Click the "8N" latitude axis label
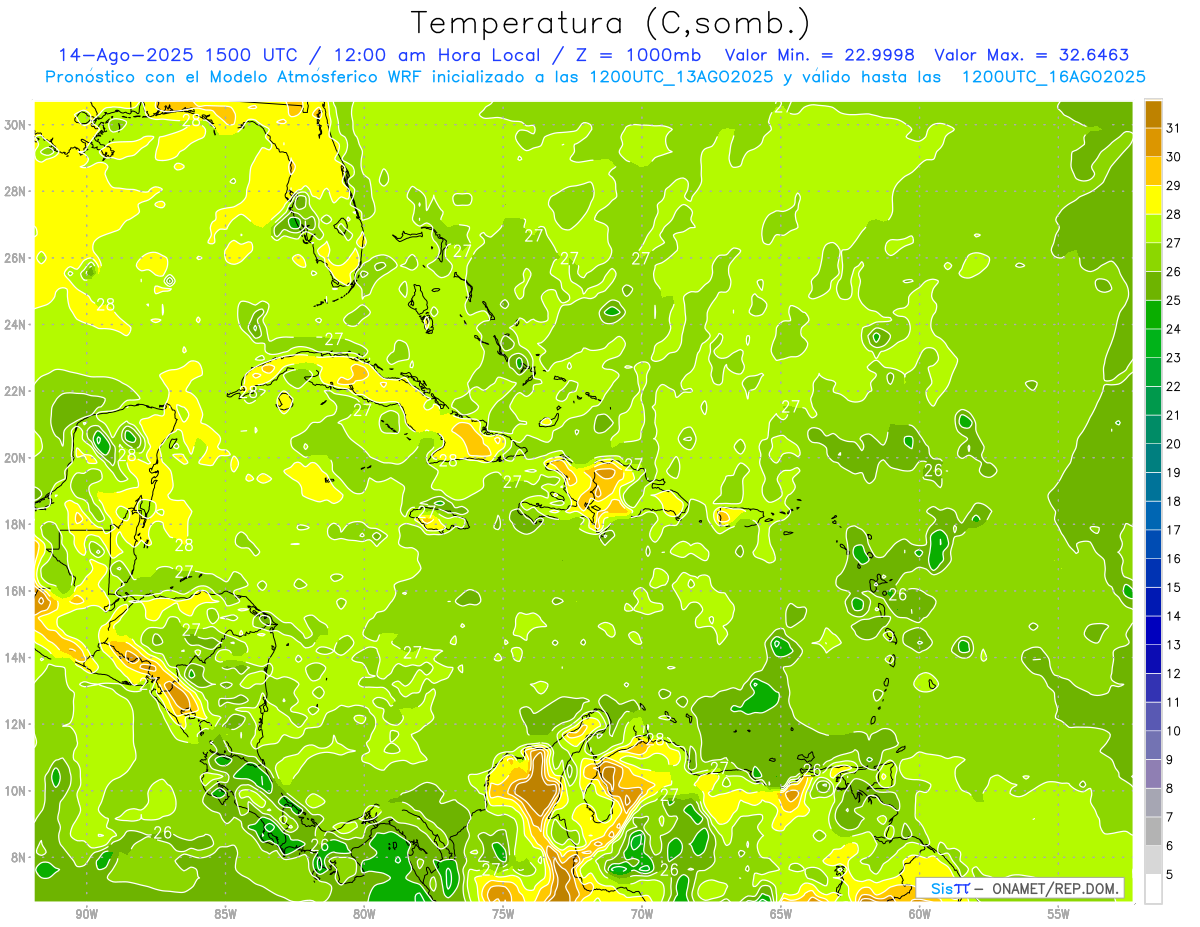The height and width of the screenshot is (927, 1200). click(x=19, y=857)
